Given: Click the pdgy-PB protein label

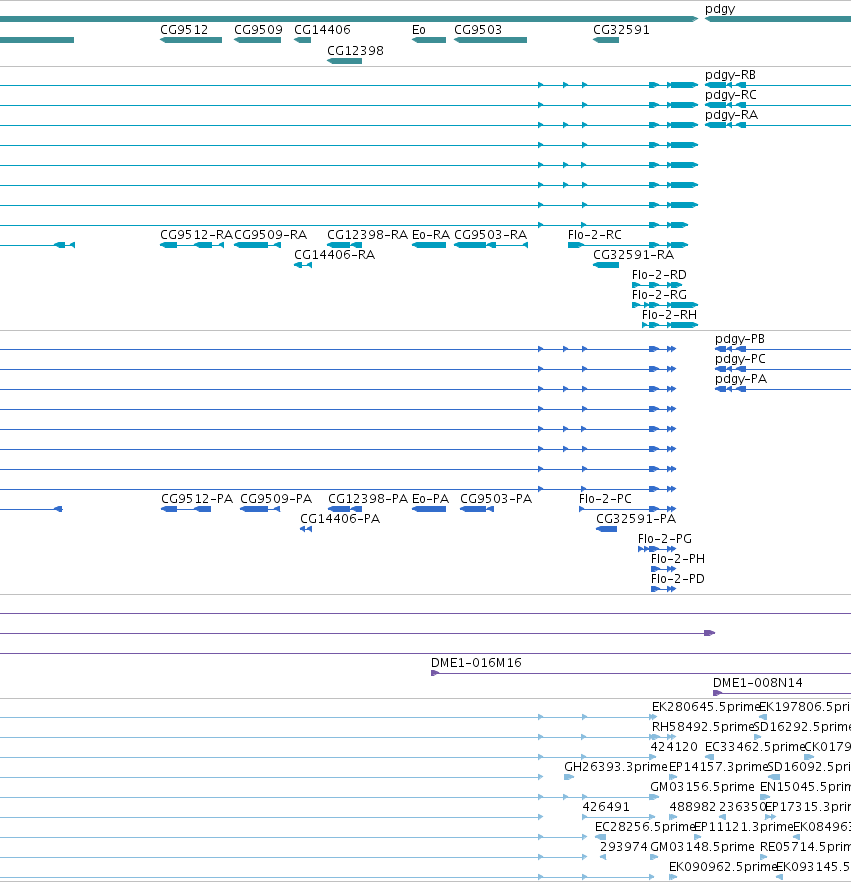Looking at the screenshot, I should (740, 339).
